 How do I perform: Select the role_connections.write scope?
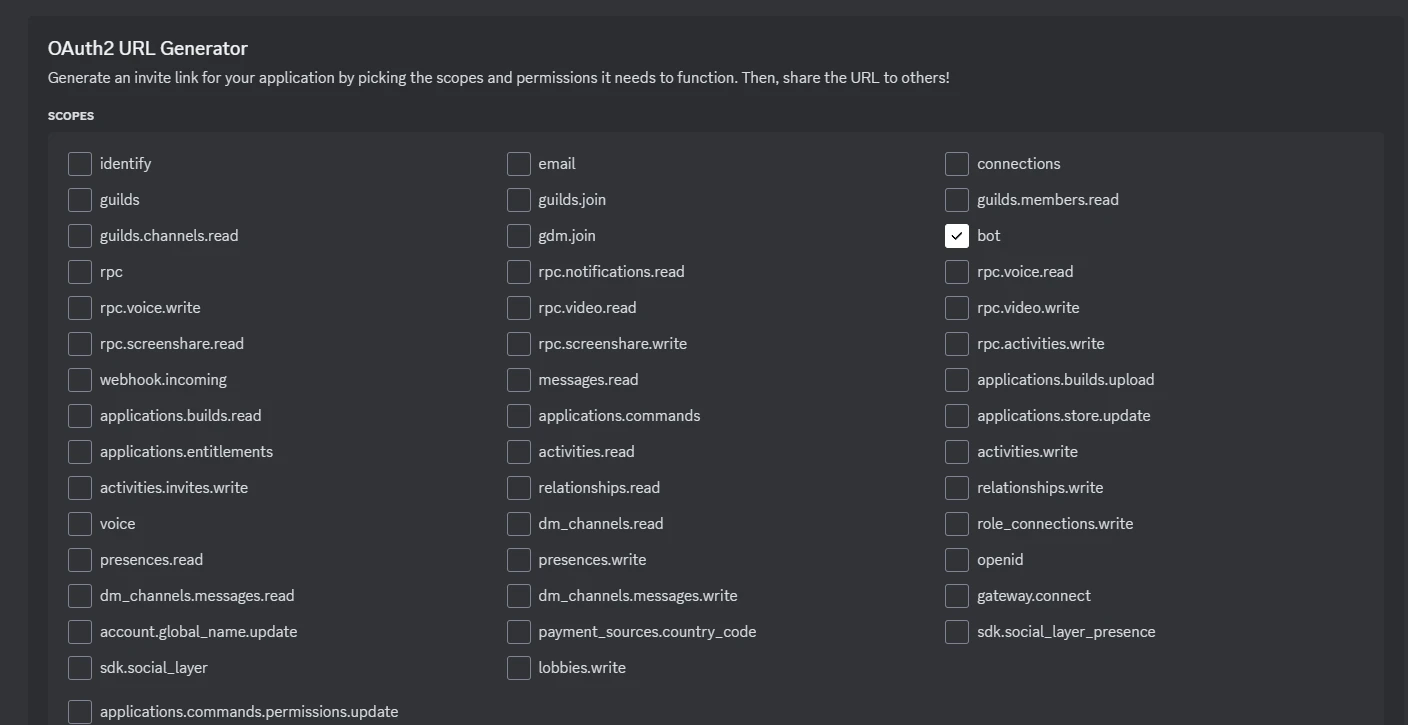point(957,524)
